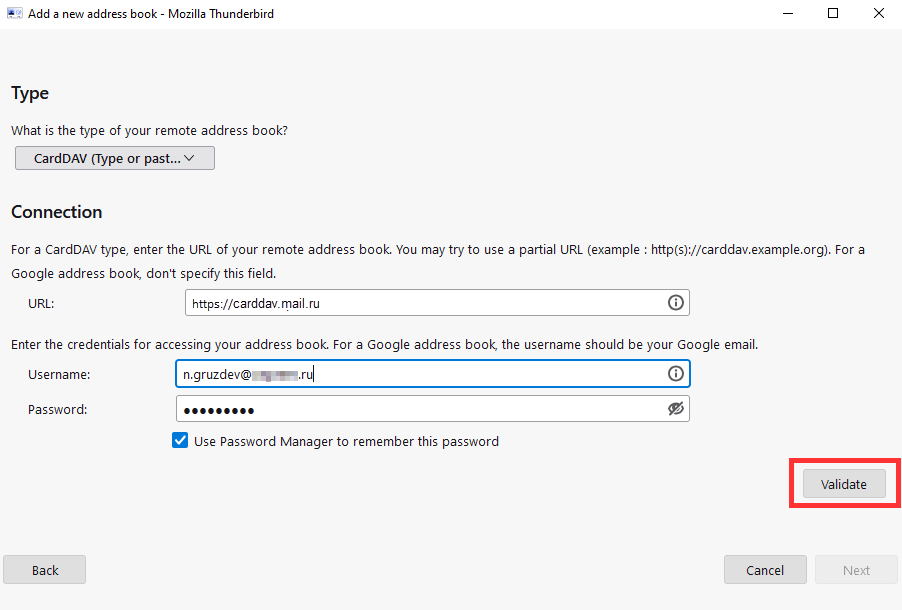Screen dimensions: 902x610
Task: Click the info icon in the URL field
Action: (x=675, y=303)
